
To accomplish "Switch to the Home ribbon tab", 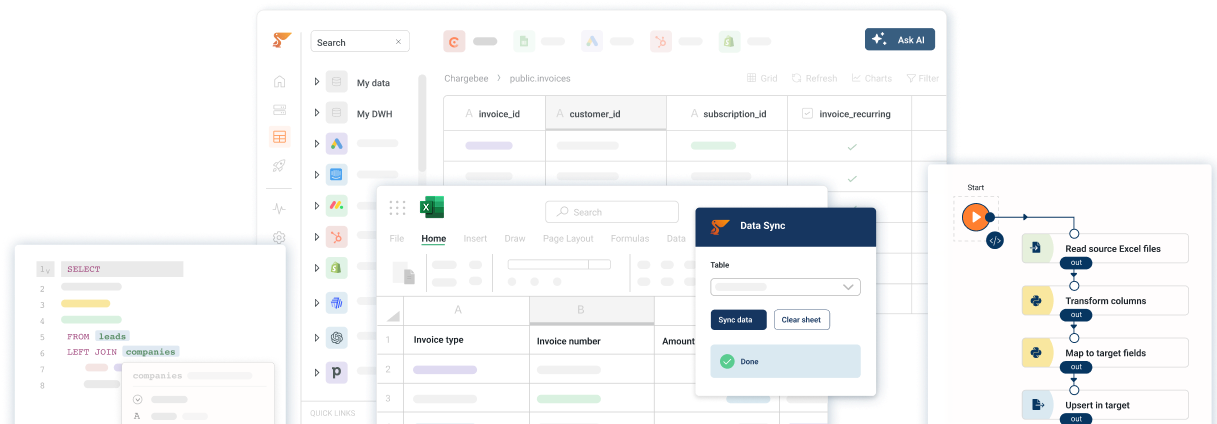I will 433,239.
